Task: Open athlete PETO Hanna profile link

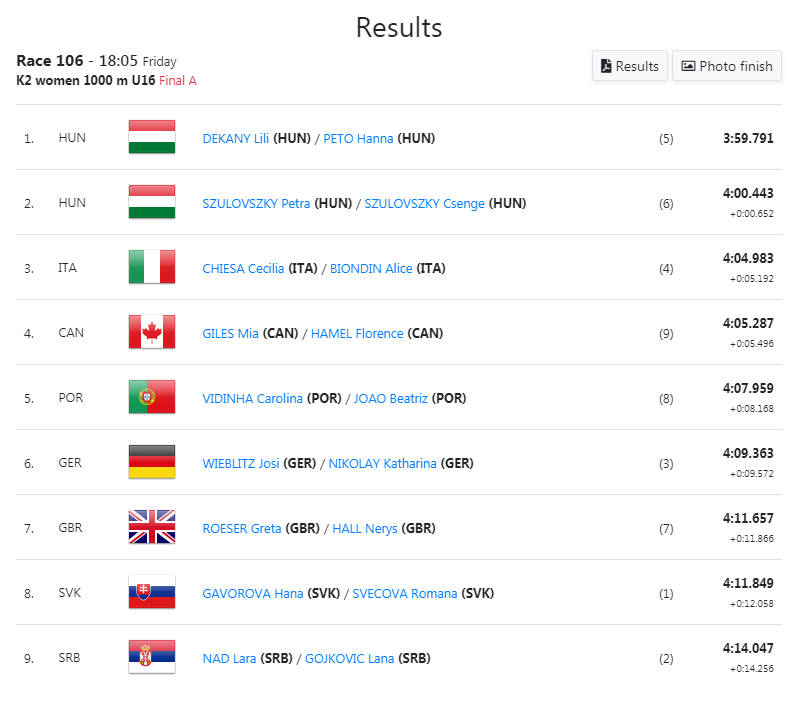Action: click(358, 139)
